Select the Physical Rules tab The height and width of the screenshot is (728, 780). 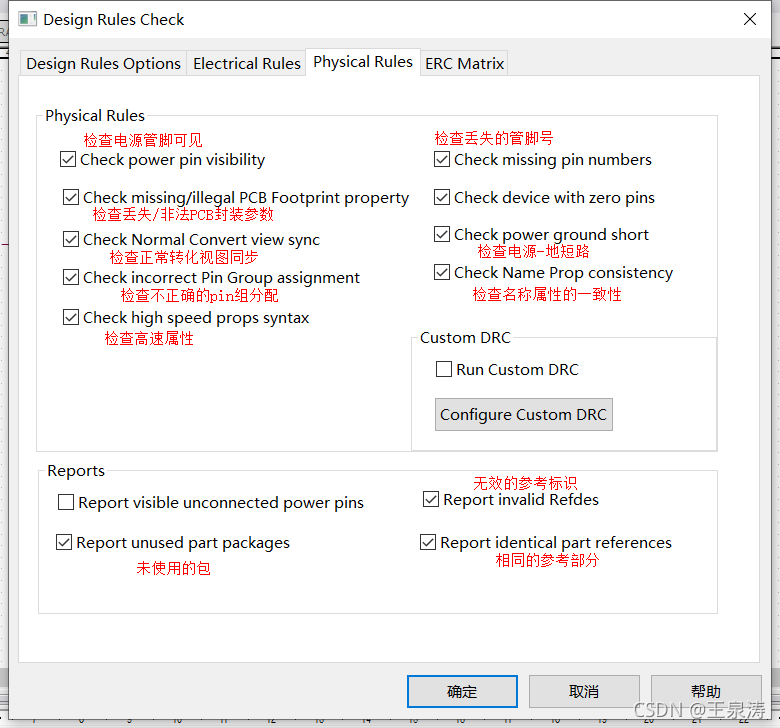pyautogui.click(x=362, y=62)
